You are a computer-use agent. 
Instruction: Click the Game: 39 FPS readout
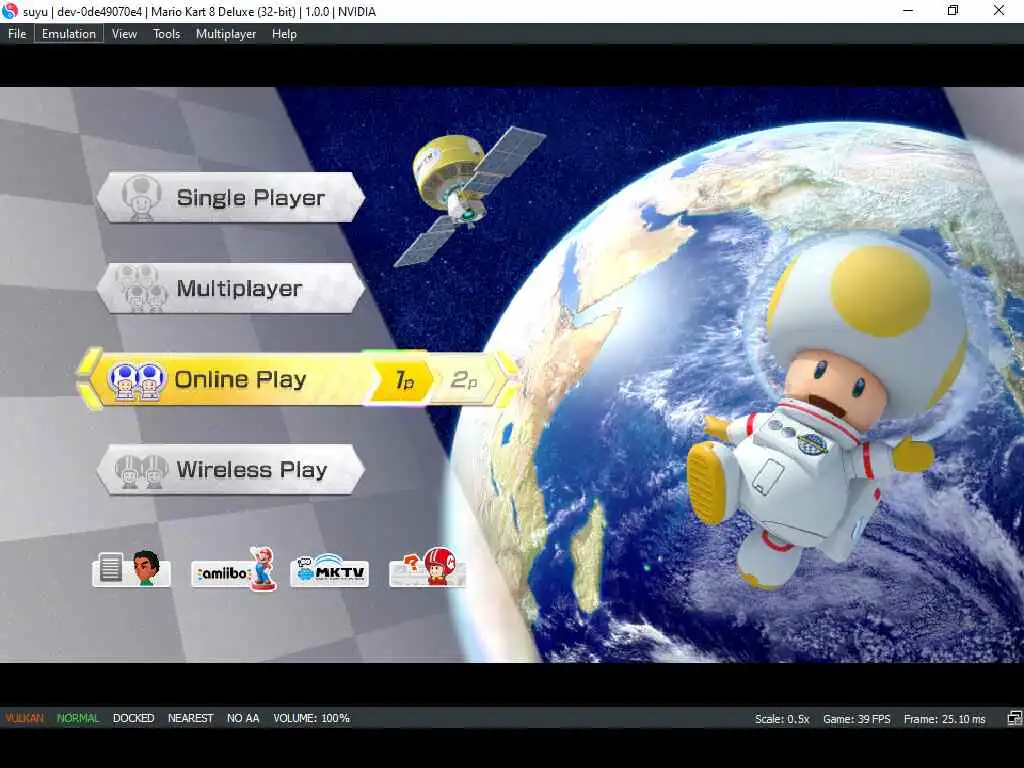856,718
